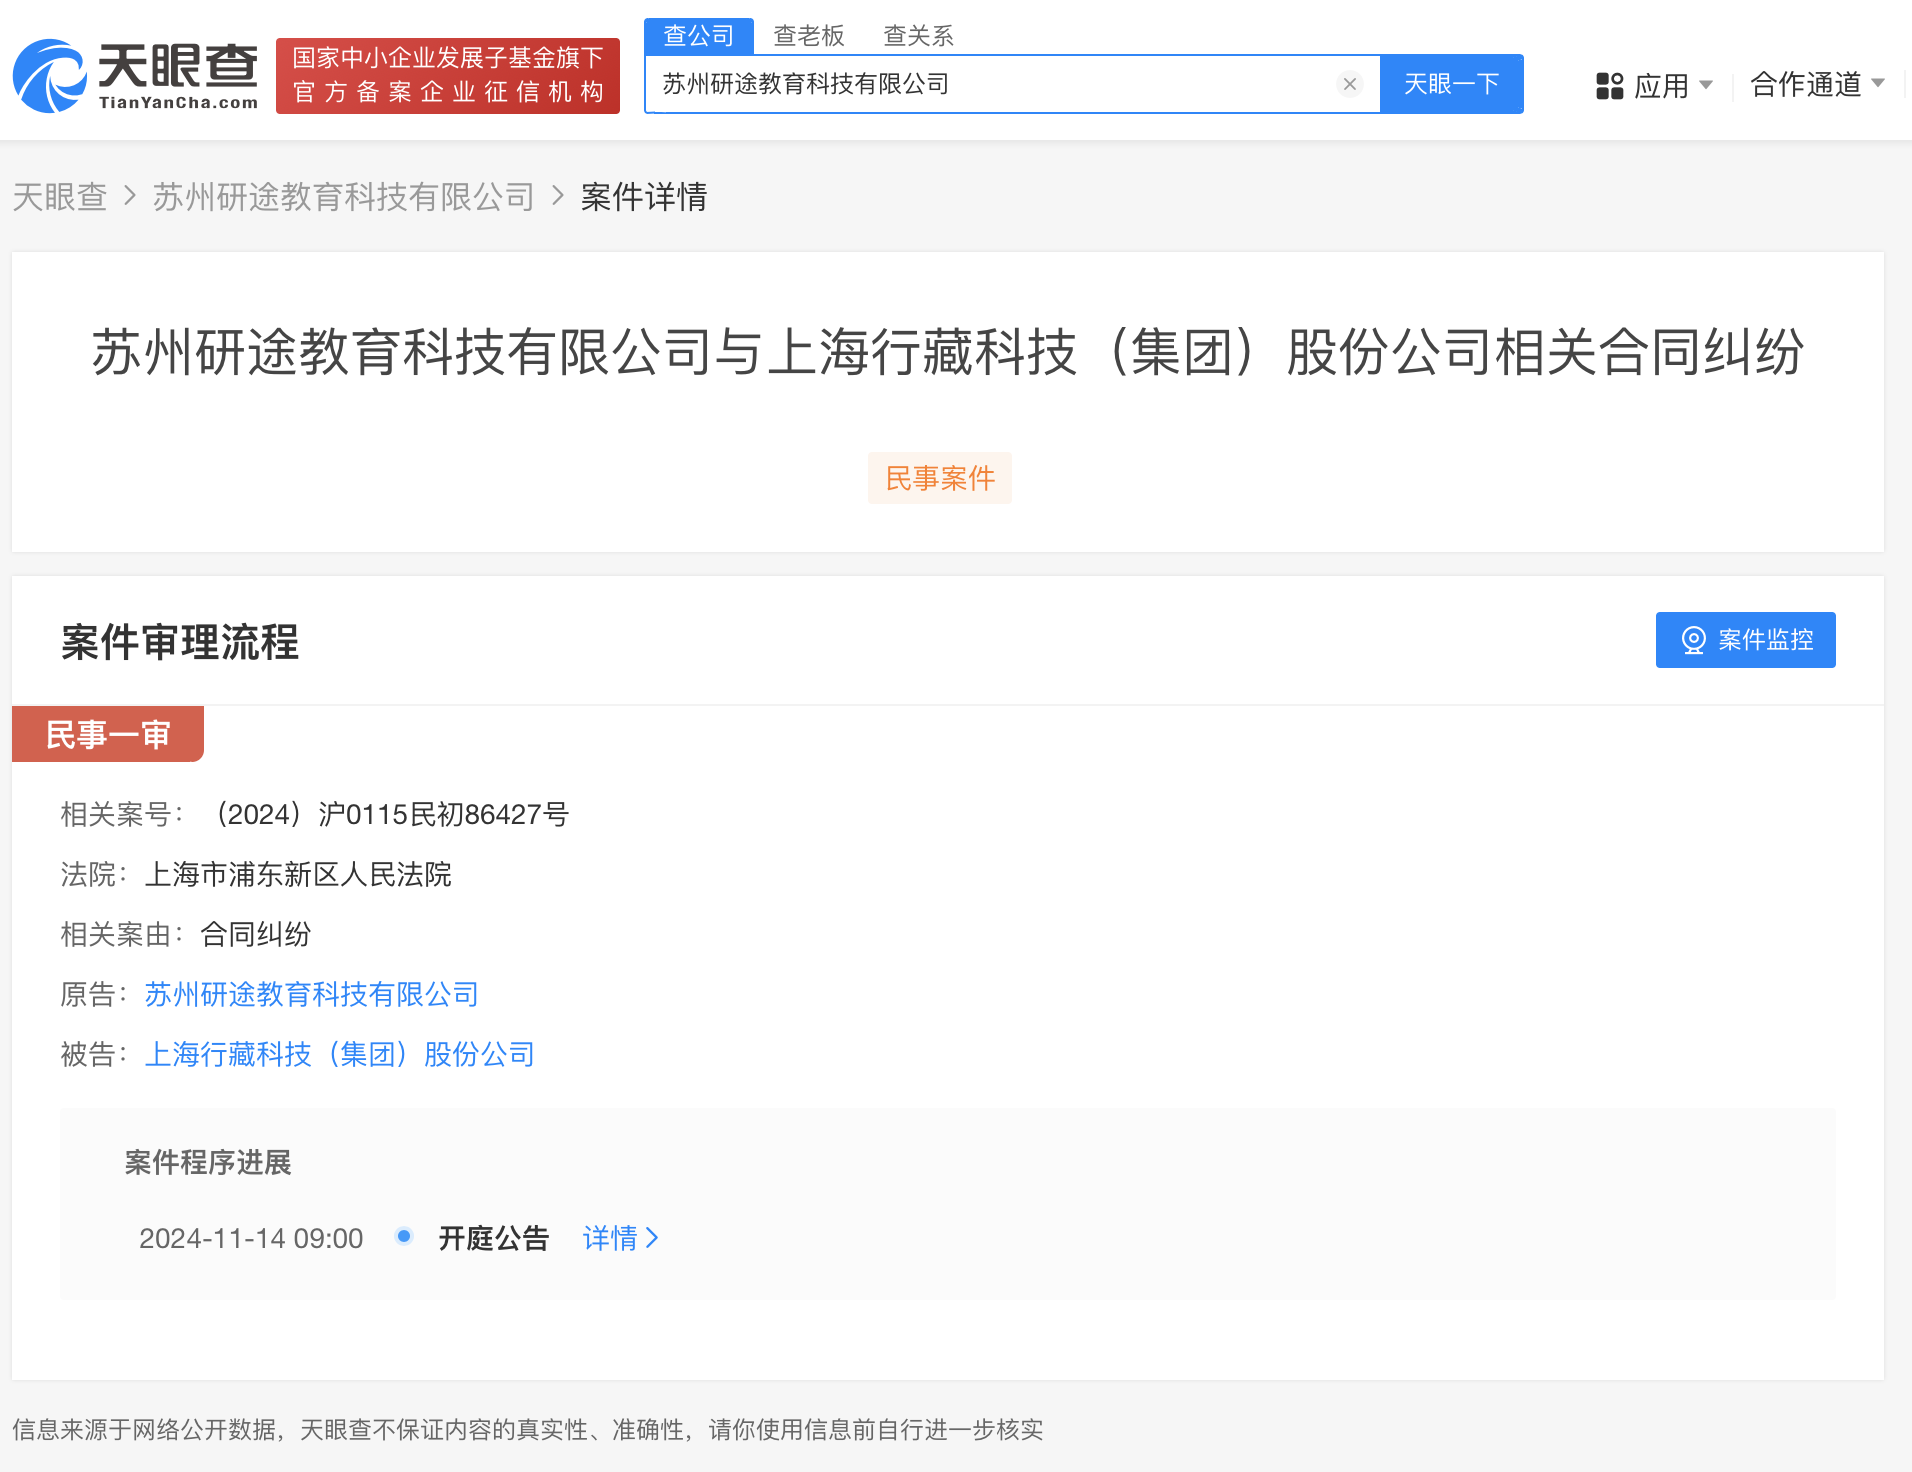This screenshot has width=1912, height=1472.
Task: Click the 合同纠纷 case cause value
Action: [256, 934]
